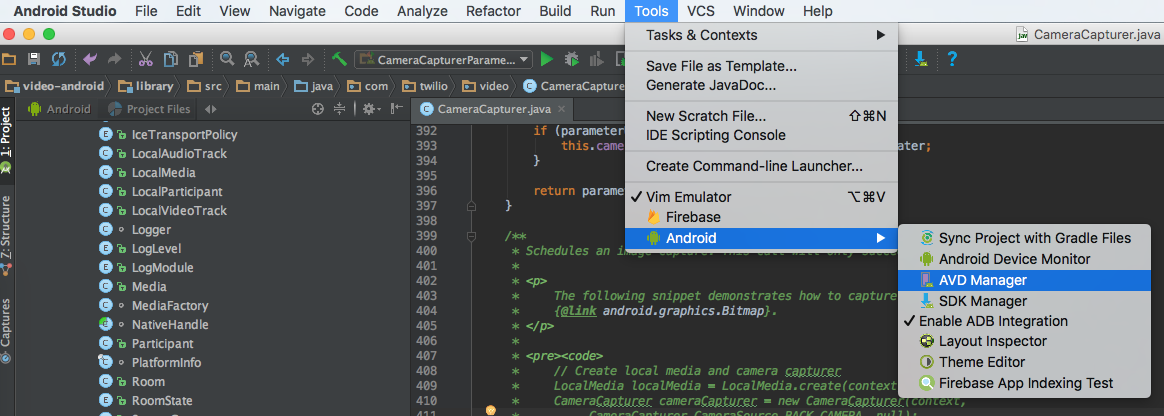Screen dimensions: 1164x416
Task: Collapse the code fold marker at line 397
Action: click(x=471, y=204)
